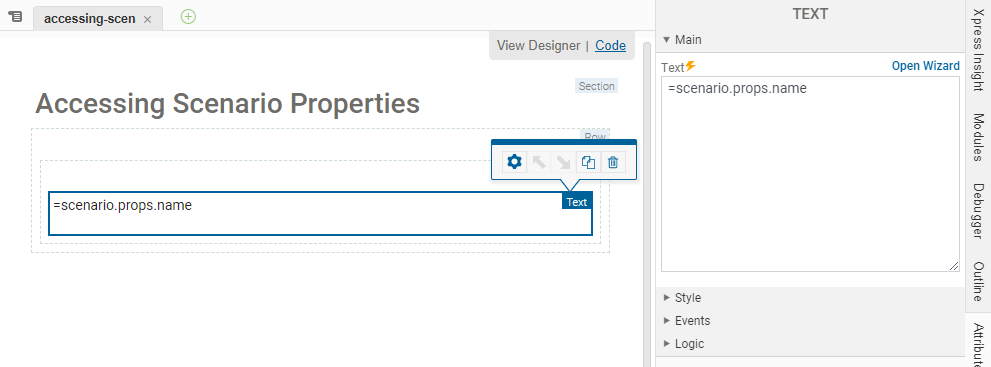Duplicate the selected Text element
This screenshot has width=991, height=367.
tap(588, 162)
